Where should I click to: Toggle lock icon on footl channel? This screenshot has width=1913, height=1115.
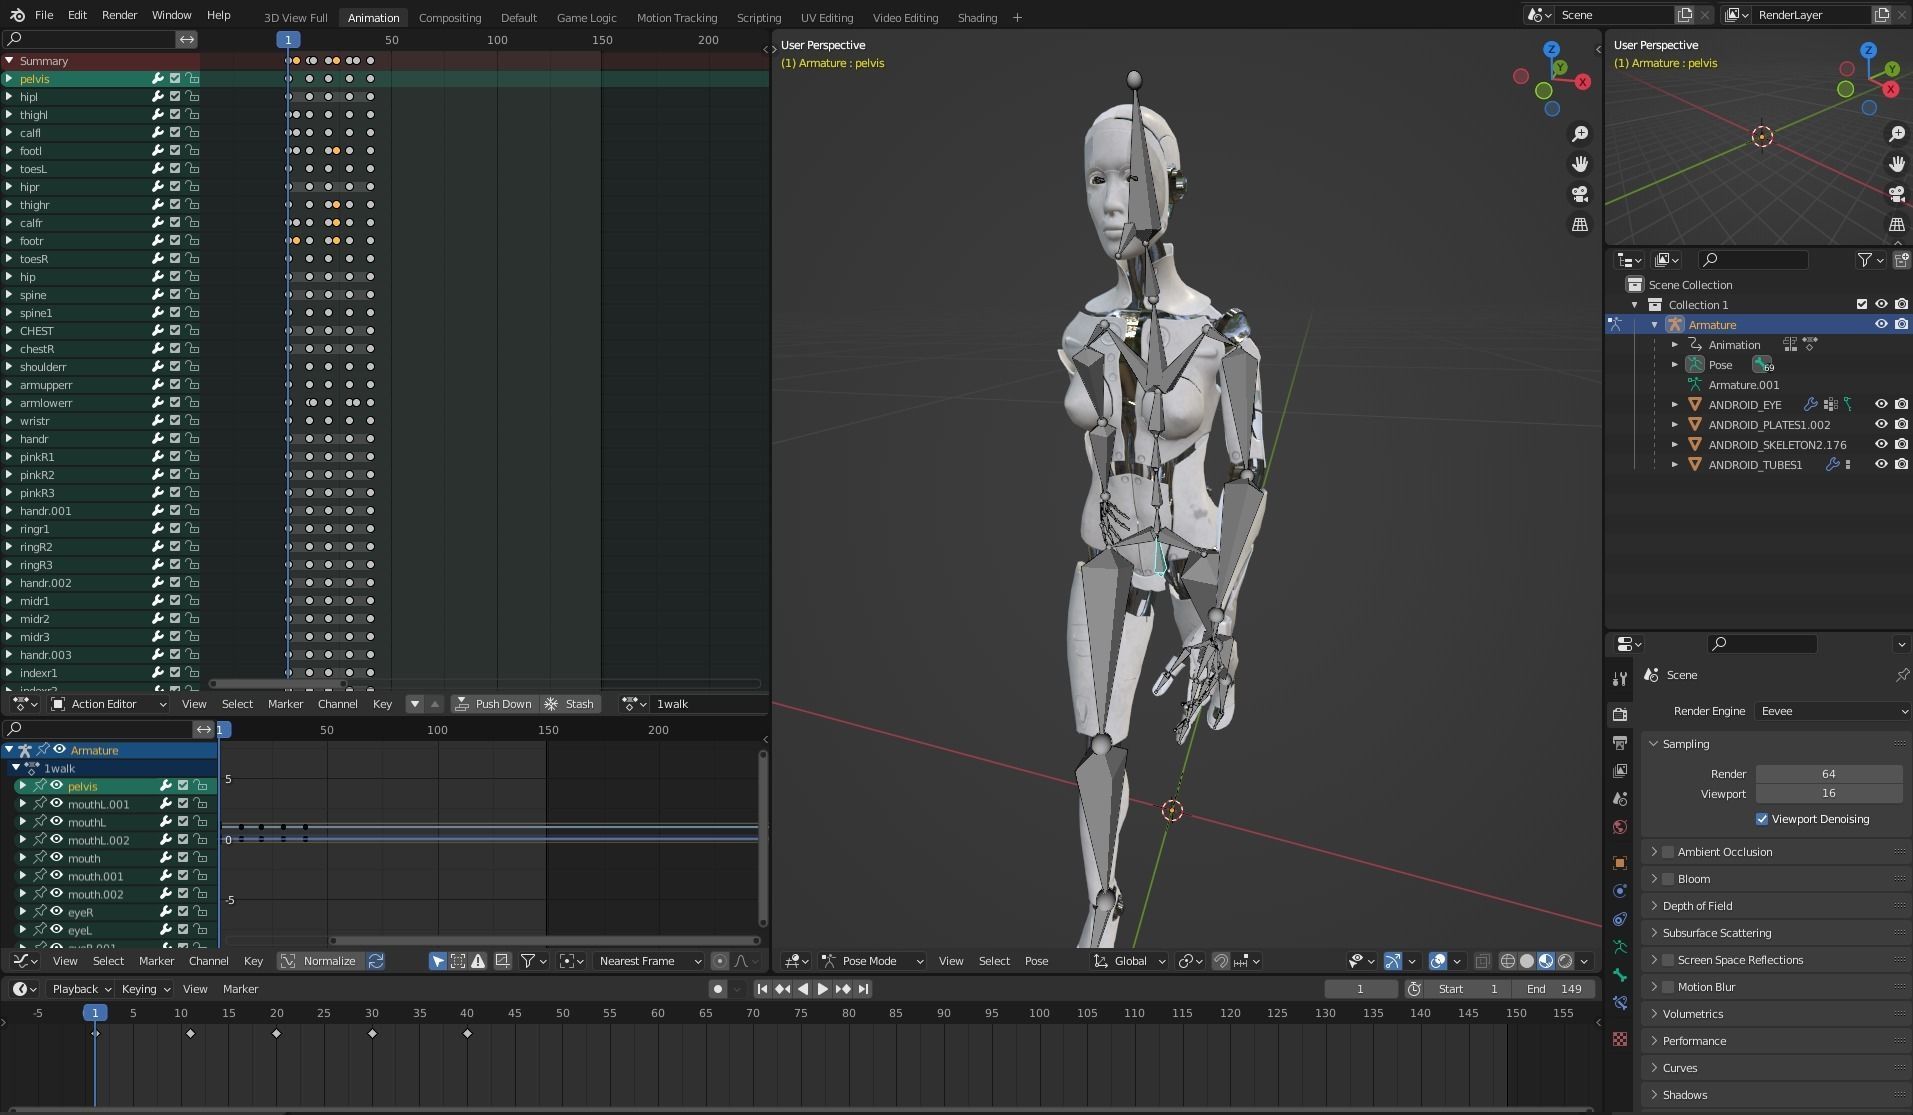pos(192,151)
